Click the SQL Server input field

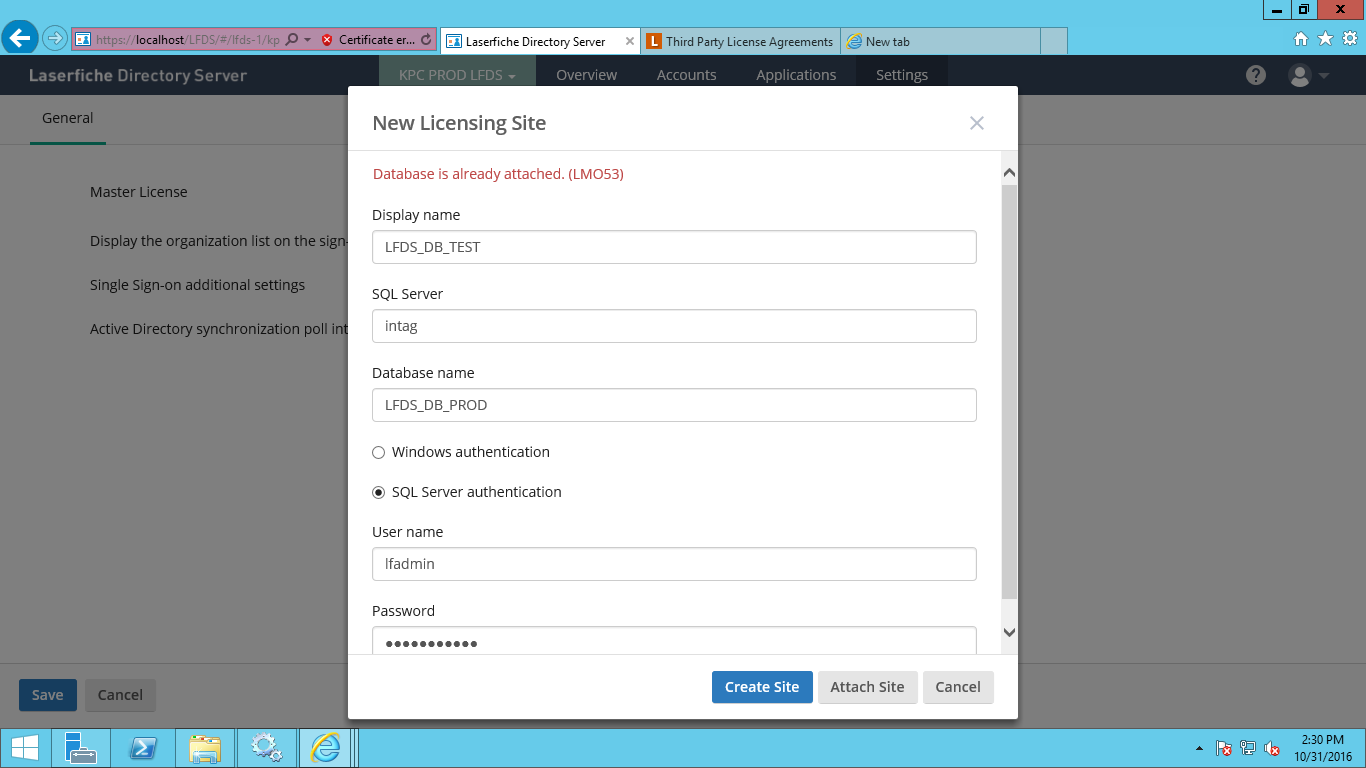pyautogui.click(x=674, y=326)
